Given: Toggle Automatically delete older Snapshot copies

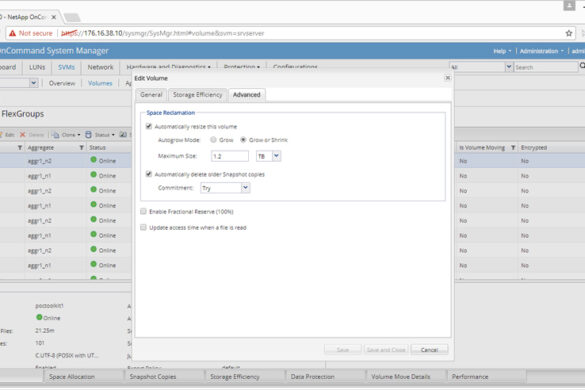Looking at the screenshot, I should coord(149,174).
